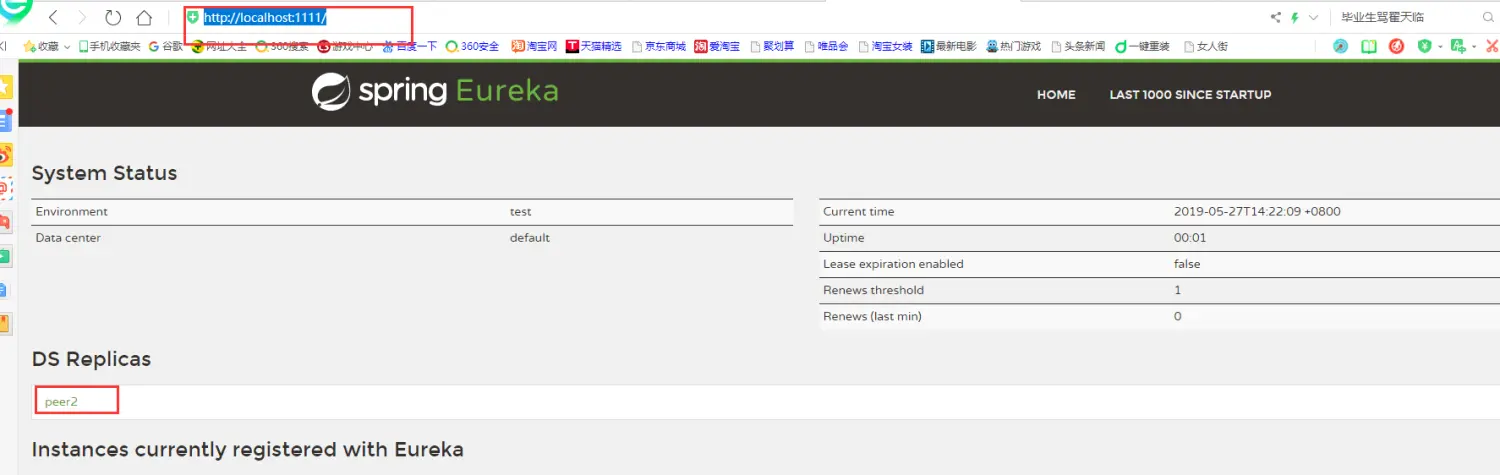Open the HOME navigation item

point(1056,95)
